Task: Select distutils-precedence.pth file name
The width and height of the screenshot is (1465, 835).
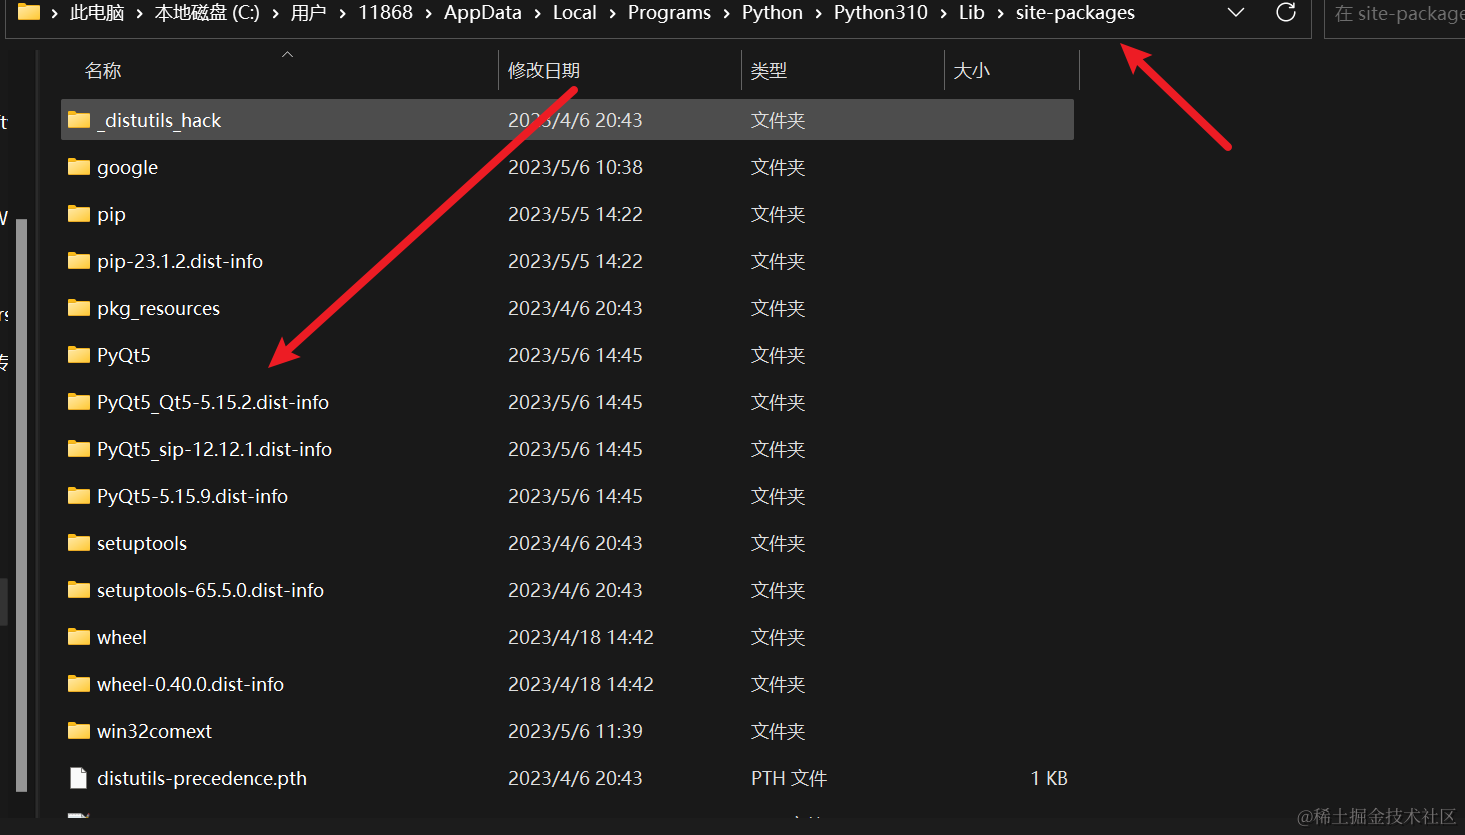Action: pos(202,778)
